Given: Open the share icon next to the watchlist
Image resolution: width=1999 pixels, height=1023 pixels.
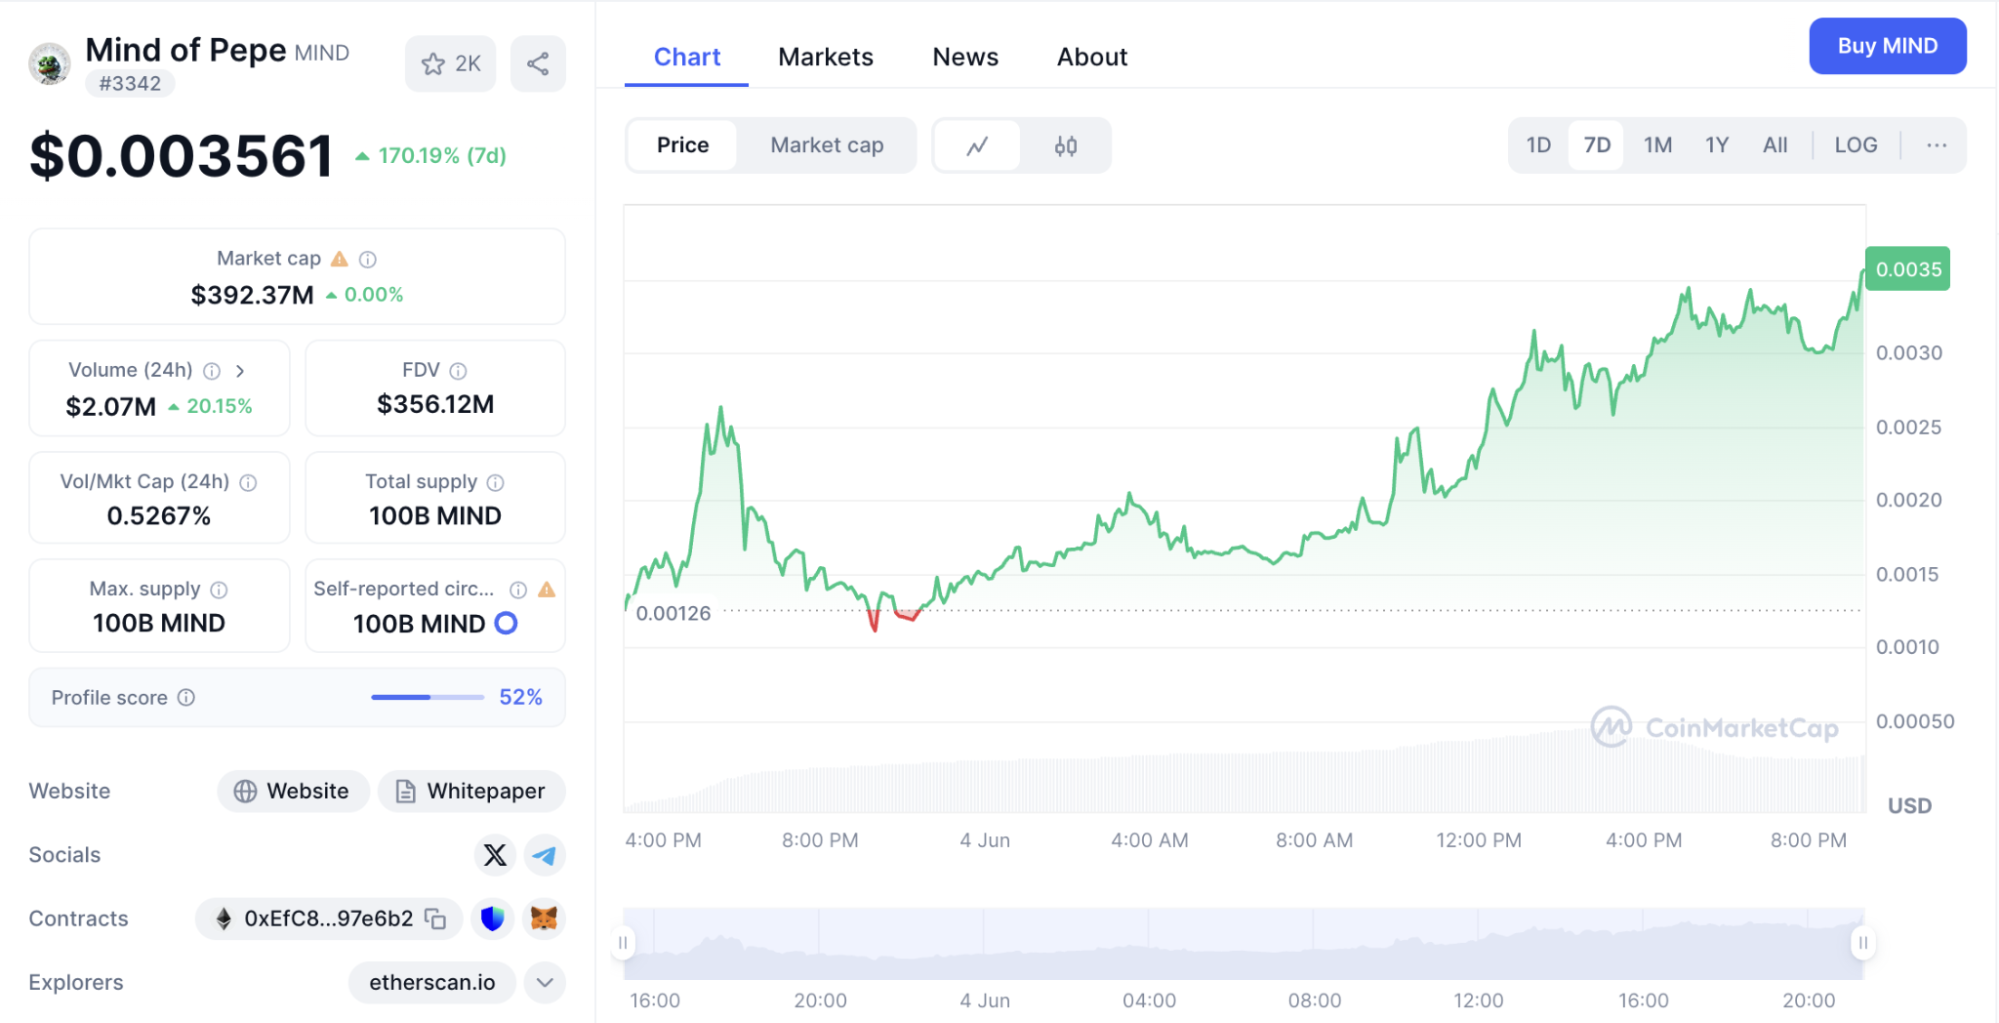Looking at the screenshot, I should coord(538,64).
